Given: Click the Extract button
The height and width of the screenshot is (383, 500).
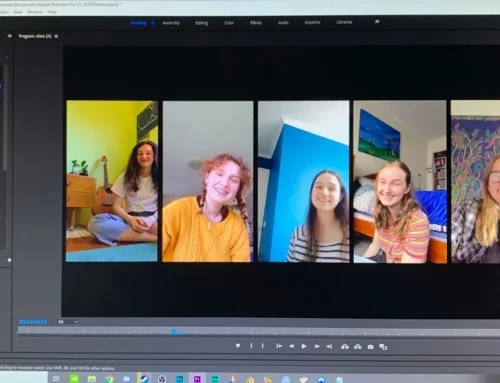Looking at the screenshot, I should click(358, 347).
